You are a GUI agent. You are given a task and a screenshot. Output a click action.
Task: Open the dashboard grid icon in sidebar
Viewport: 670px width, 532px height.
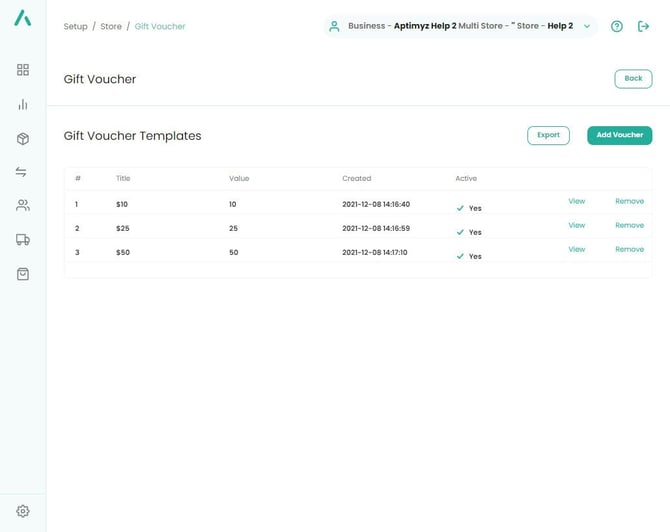click(22, 70)
